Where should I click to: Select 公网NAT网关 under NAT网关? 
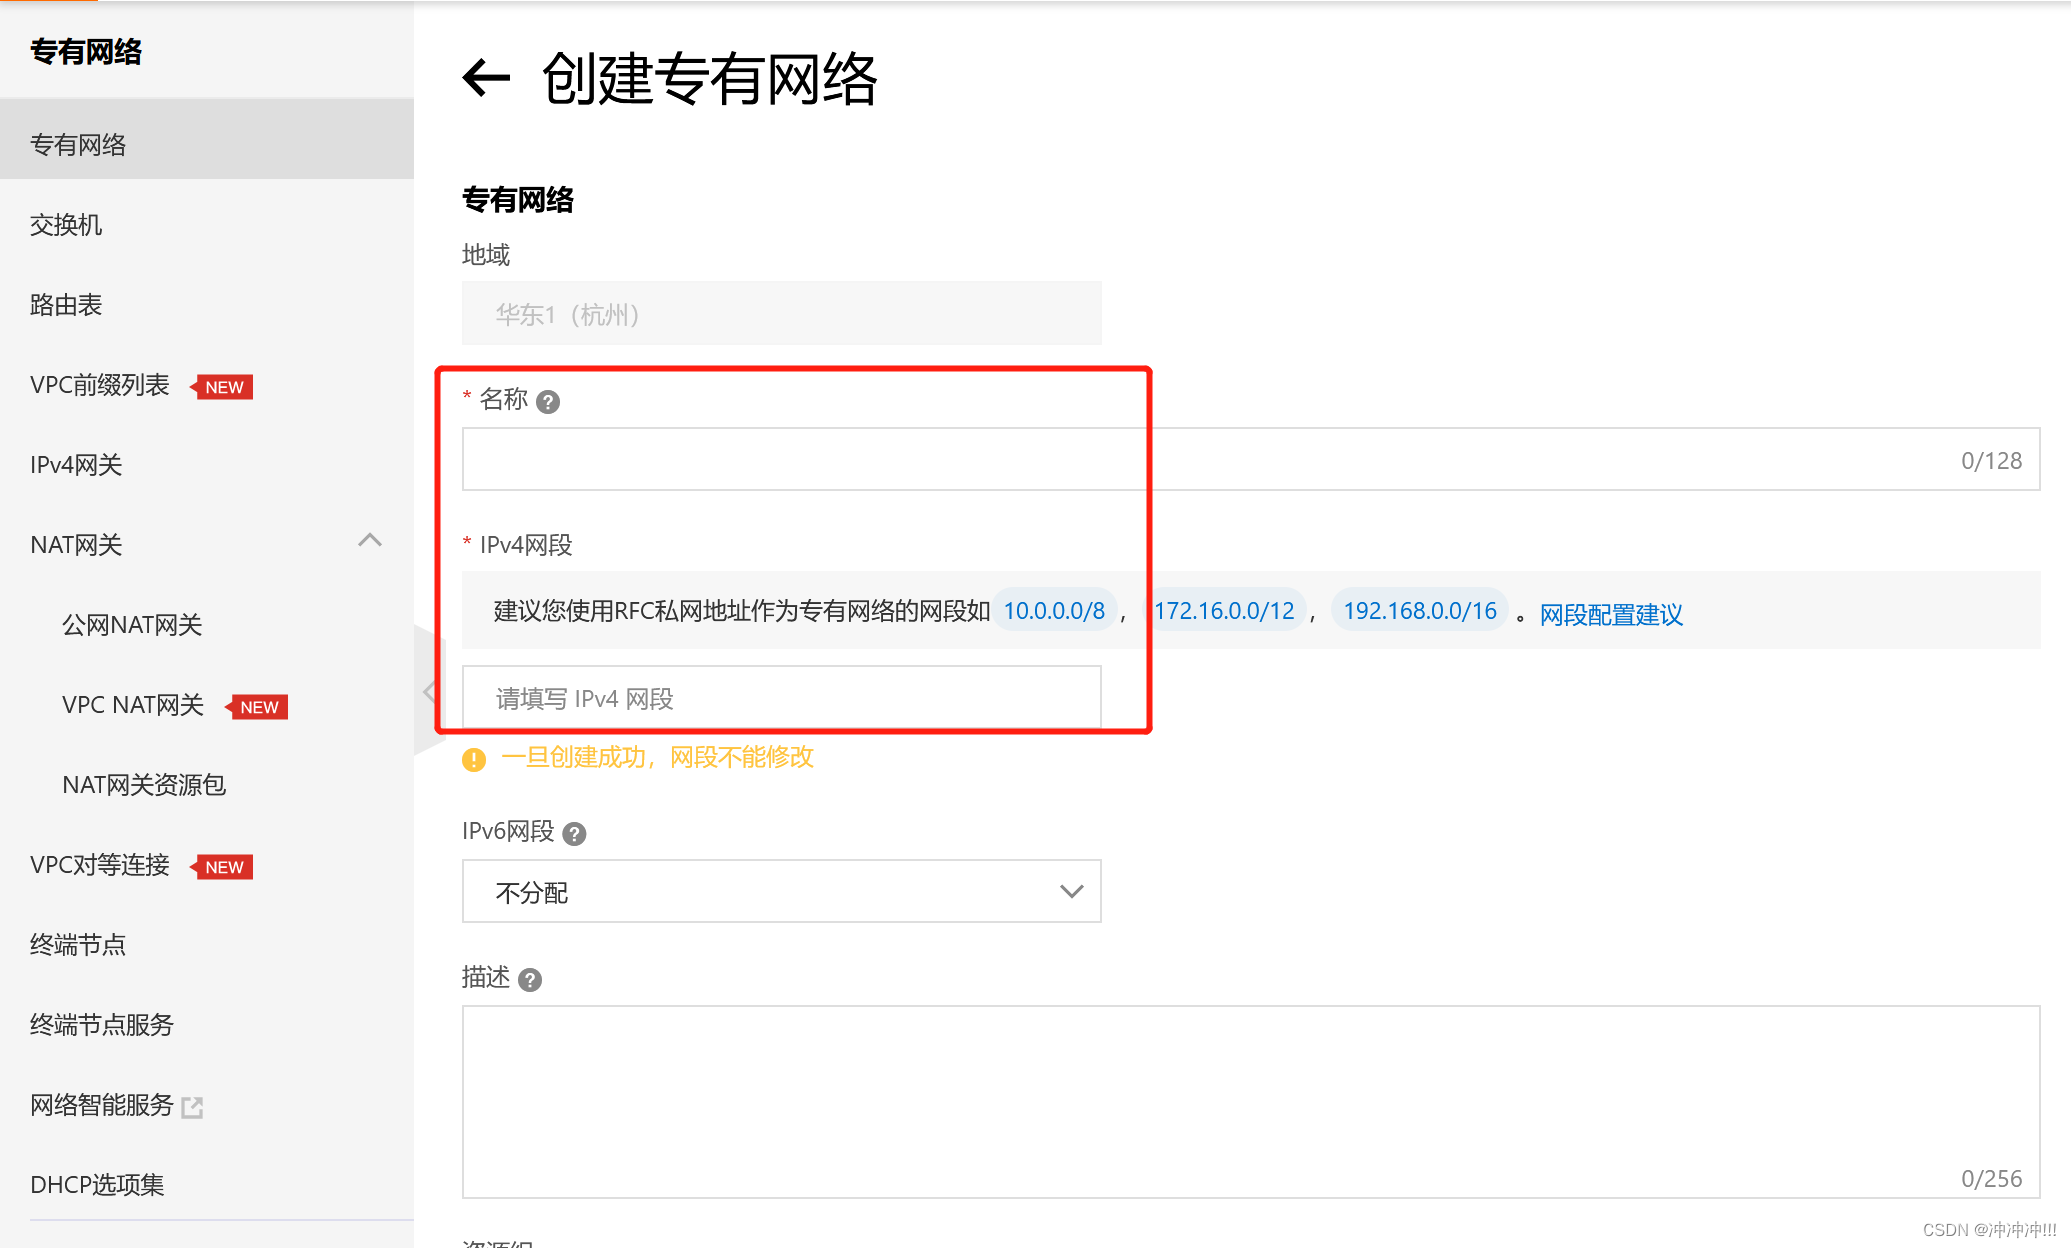[132, 624]
